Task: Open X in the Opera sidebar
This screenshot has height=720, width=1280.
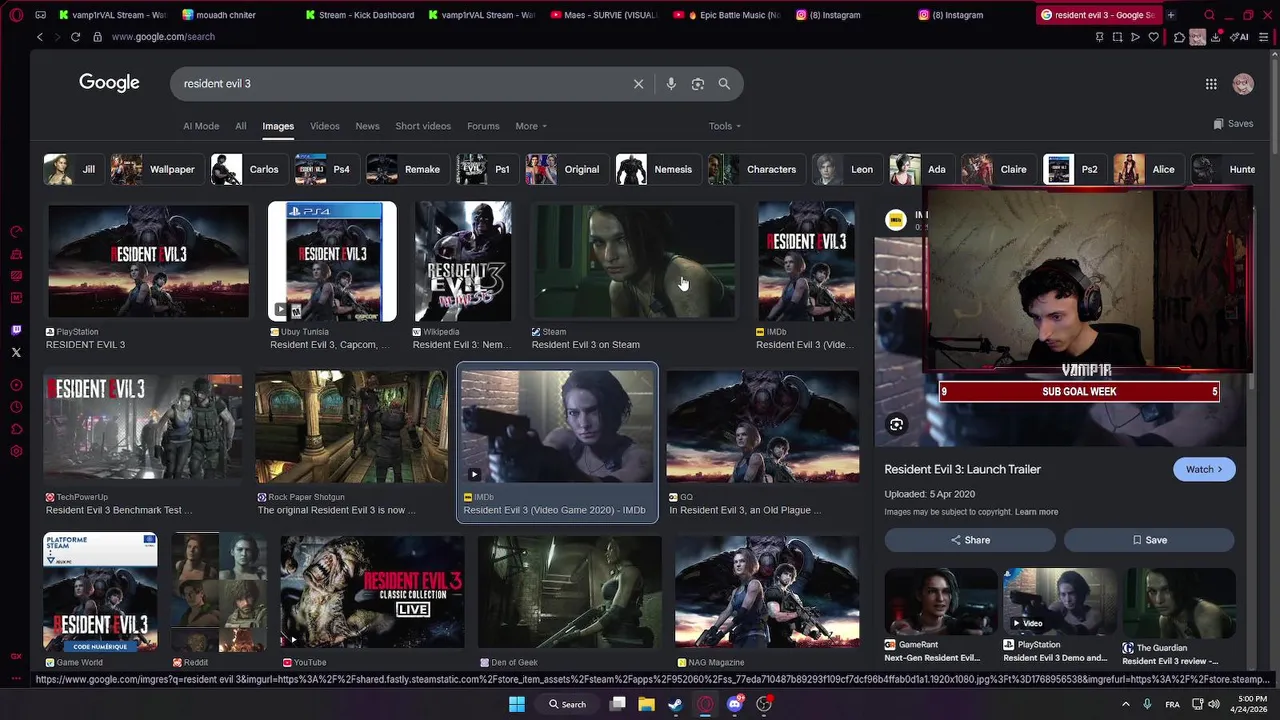Action: (x=16, y=352)
